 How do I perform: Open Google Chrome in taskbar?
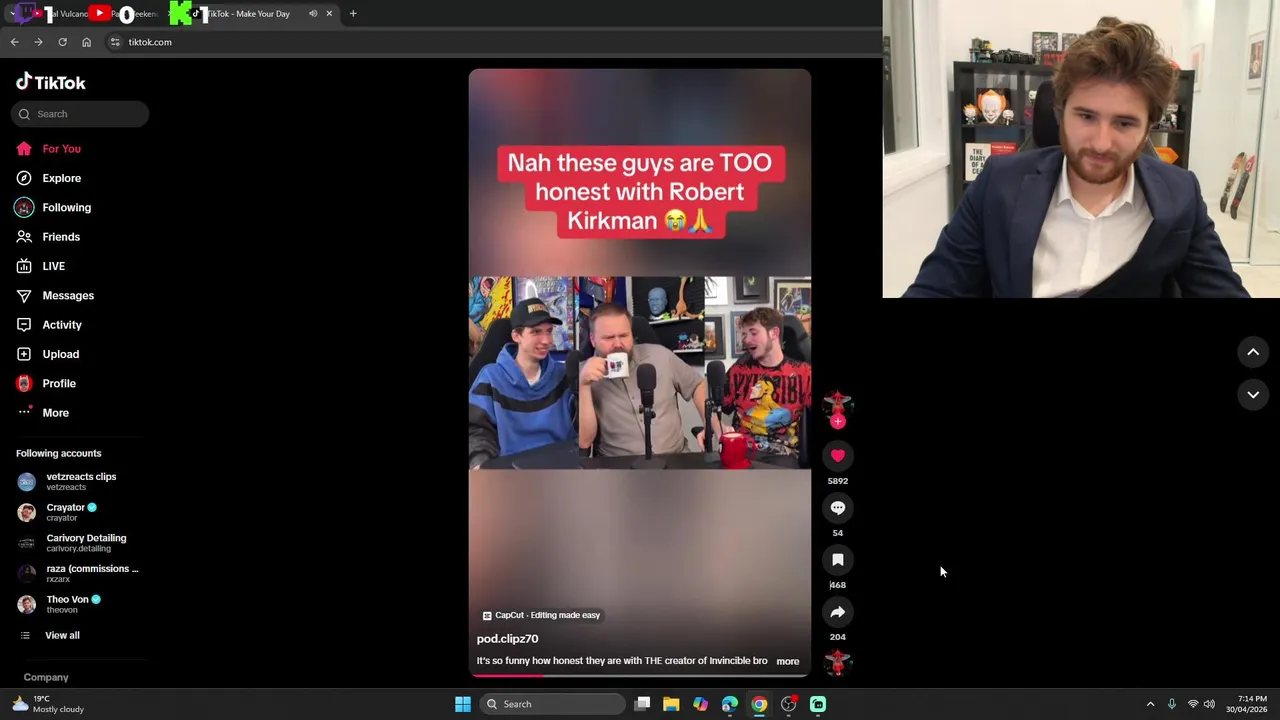click(x=759, y=704)
